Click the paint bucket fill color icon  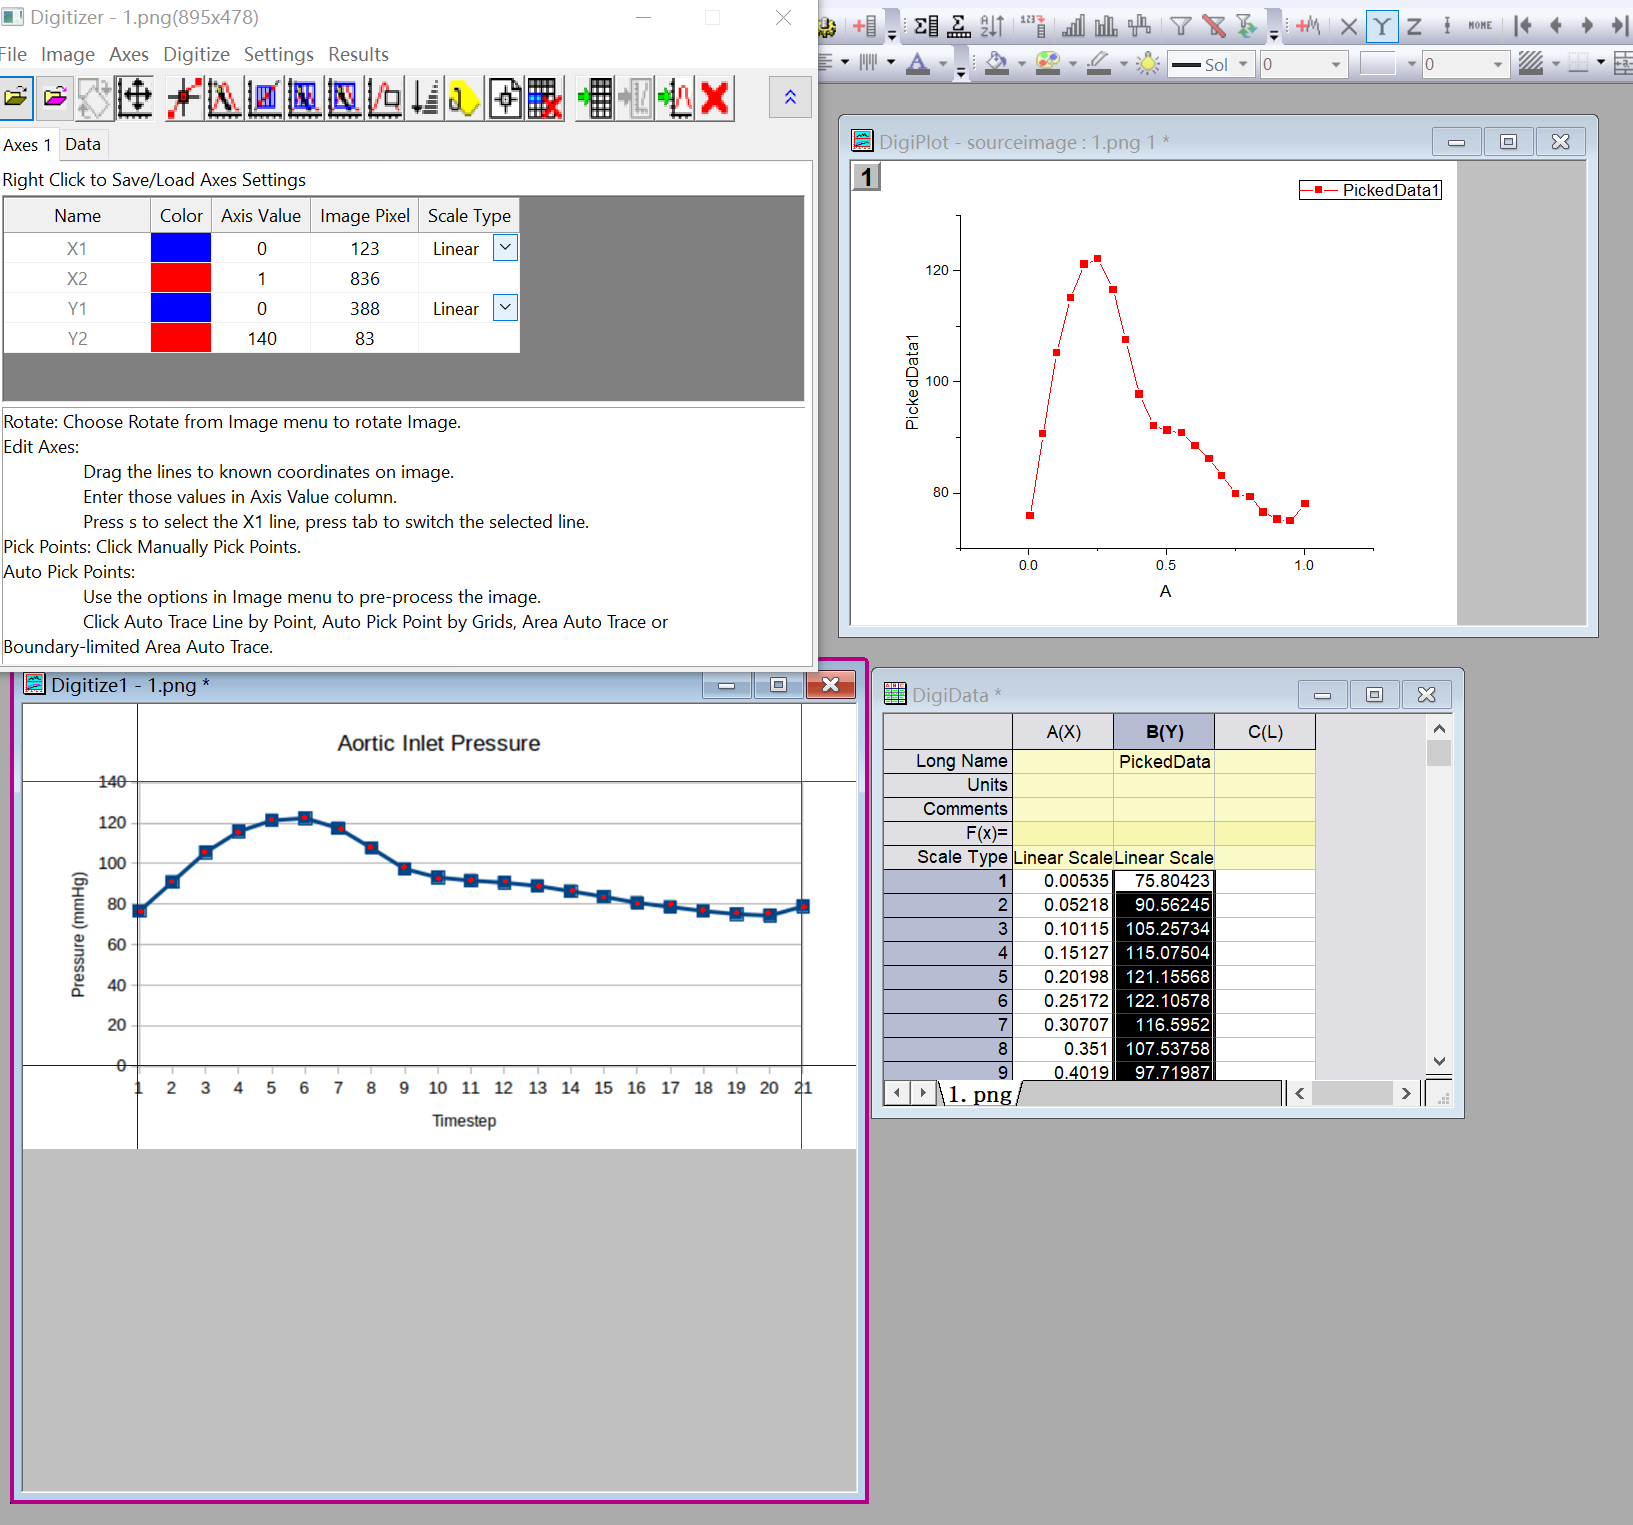(997, 64)
